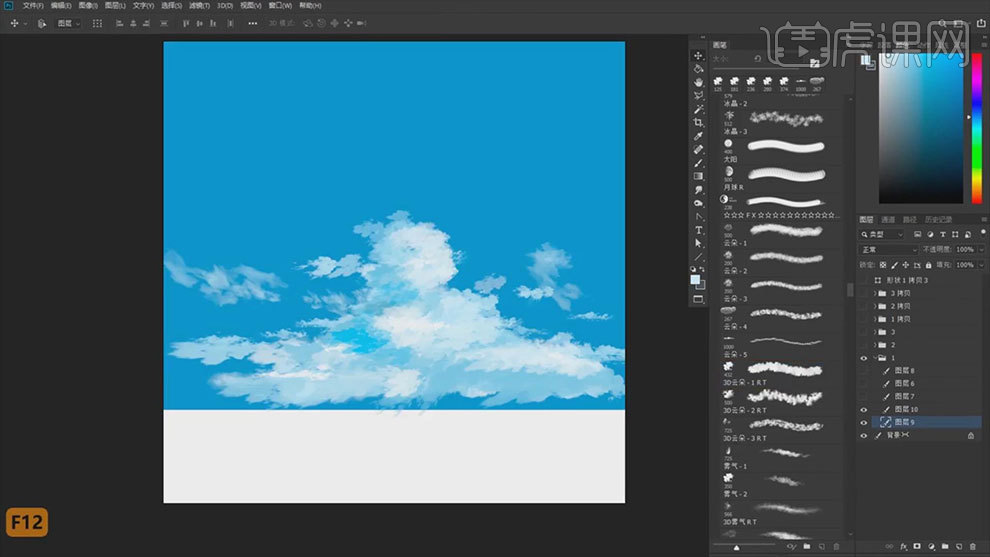990x557 pixels.
Task: Hide group 1 via its eye icon
Action: point(864,358)
